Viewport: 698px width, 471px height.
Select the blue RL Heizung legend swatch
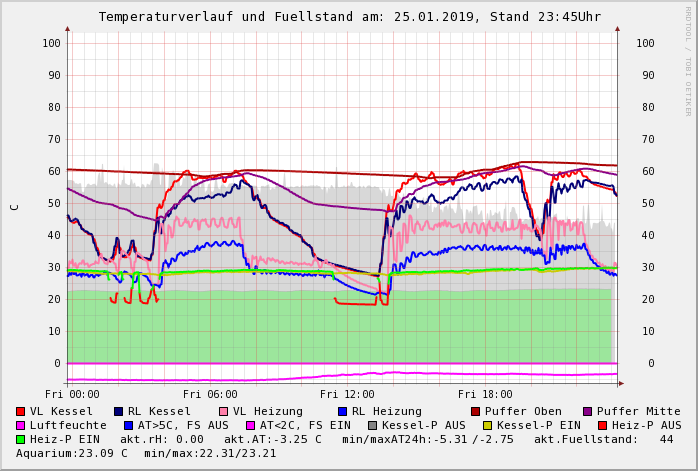pyautogui.click(x=342, y=411)
